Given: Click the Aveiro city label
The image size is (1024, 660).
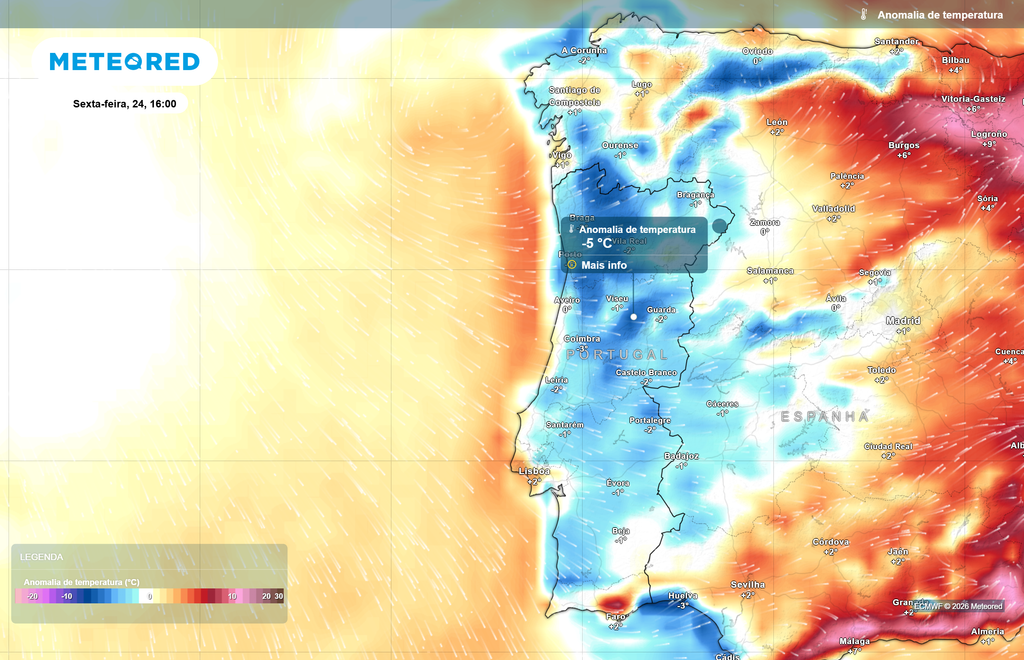Looking at the screenshot, I should (567, 300).
